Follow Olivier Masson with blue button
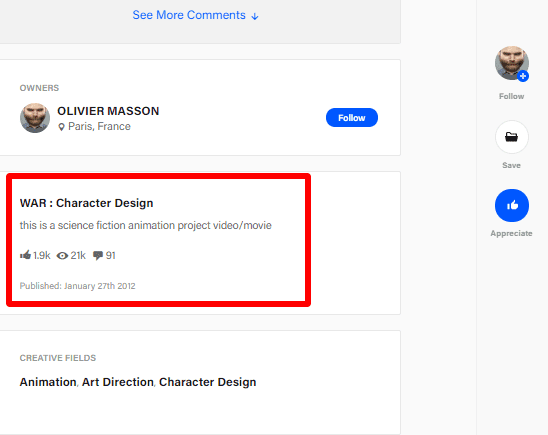The width and height of the screenshot is (548, 435). [352, 118]
